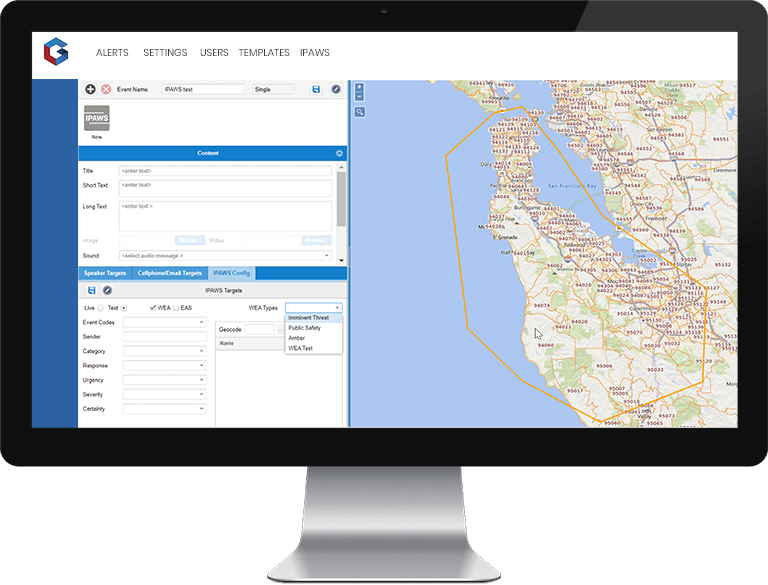Screen dimensions: 768x585
Task: Click the Sender input field
Action: click(165, 337)
